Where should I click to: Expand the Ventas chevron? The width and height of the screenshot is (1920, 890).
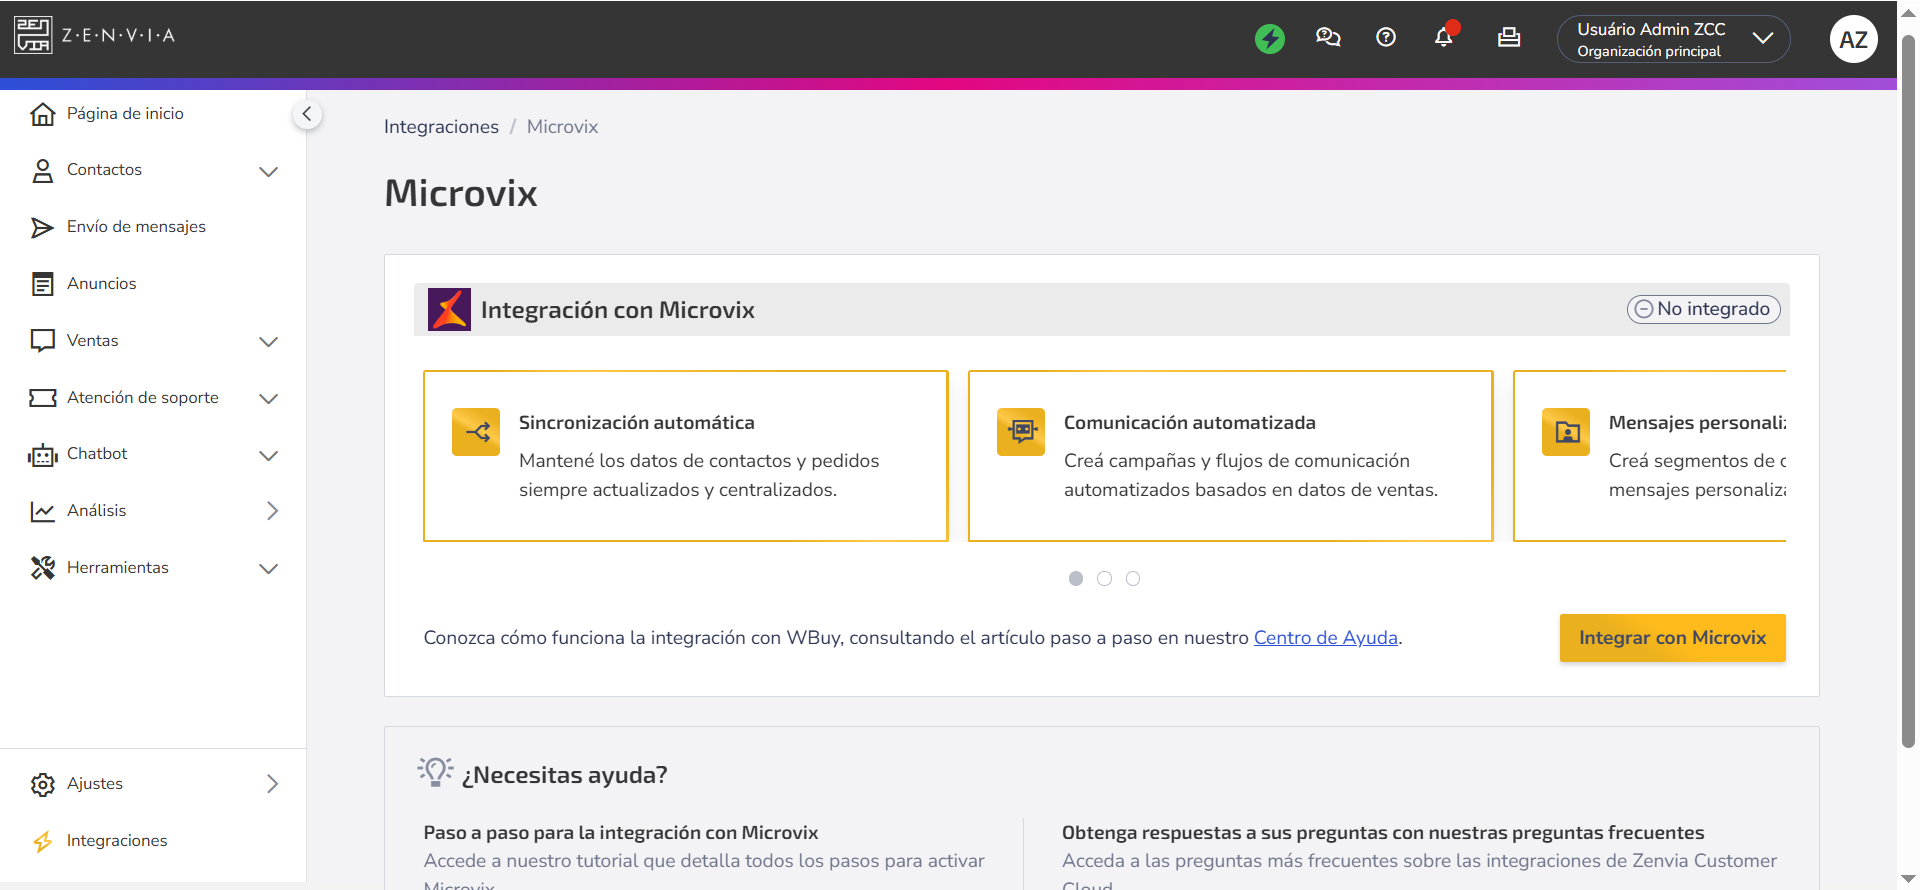click(268, 342)
